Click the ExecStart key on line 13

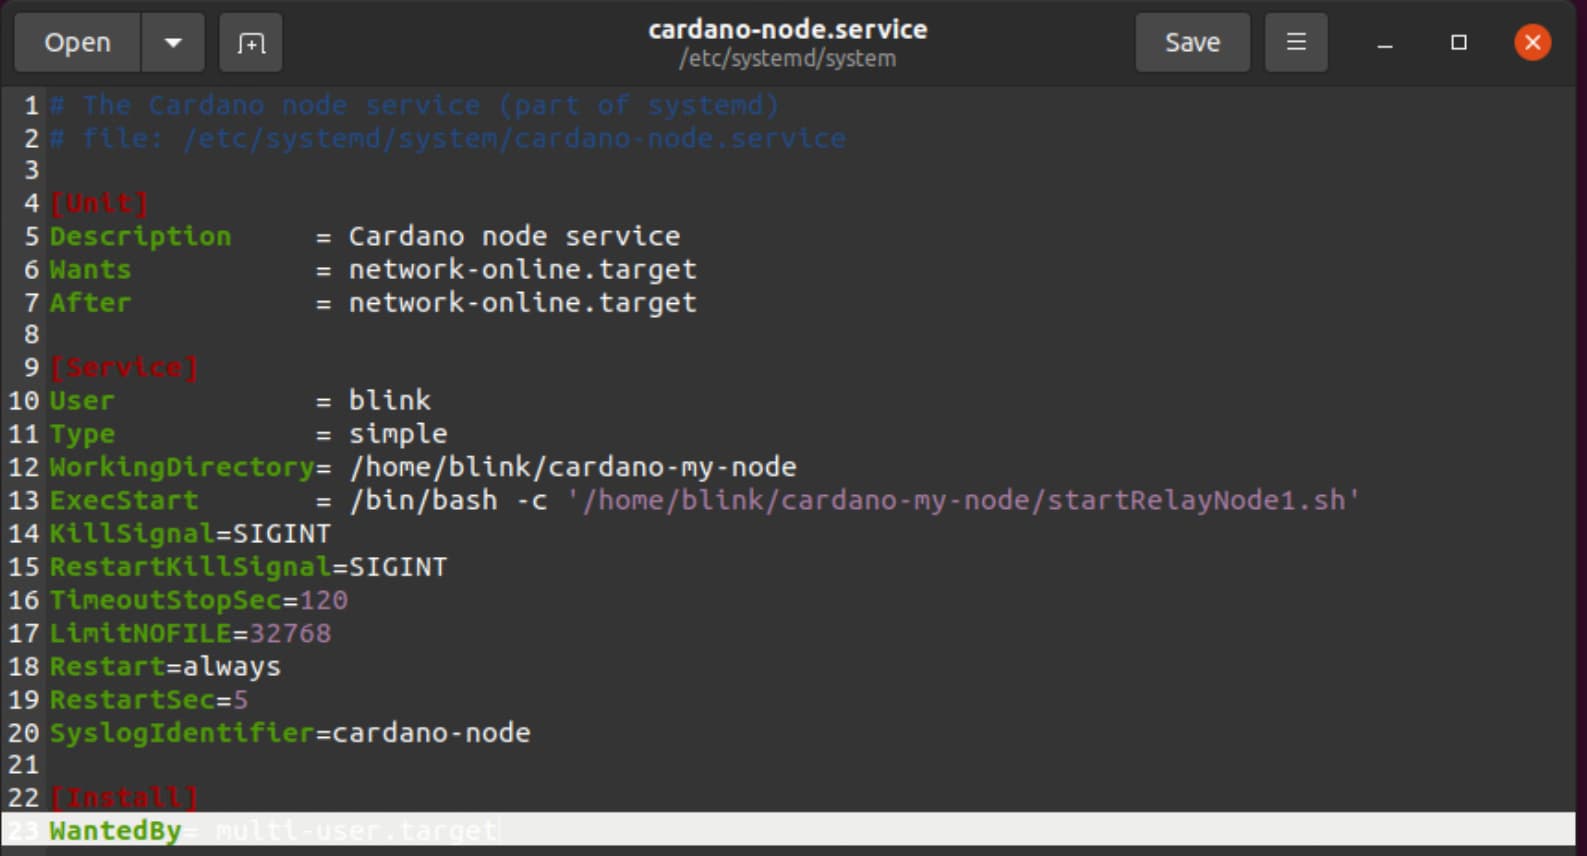(x=124, y=500)
